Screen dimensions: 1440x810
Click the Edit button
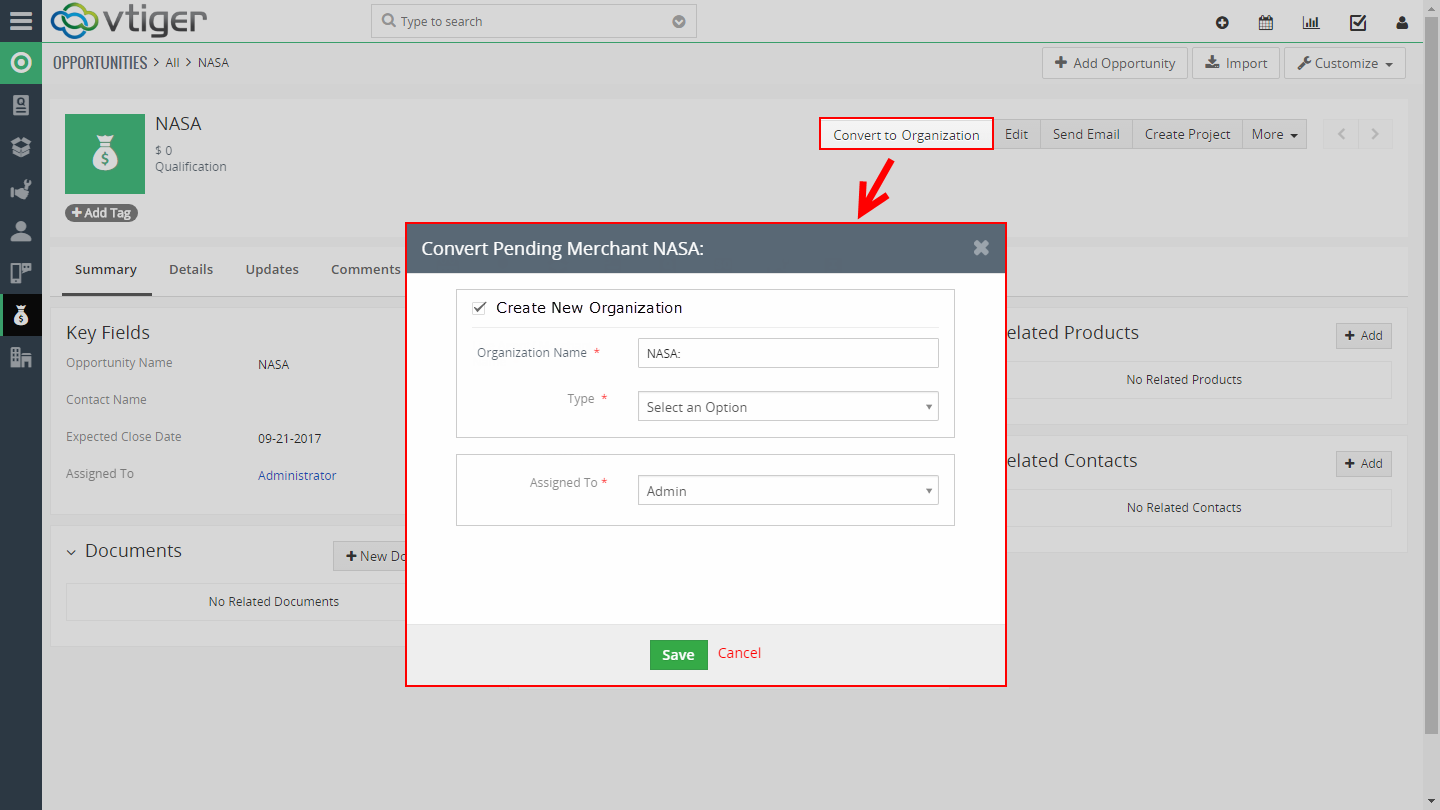click(x=1016, y=134)
